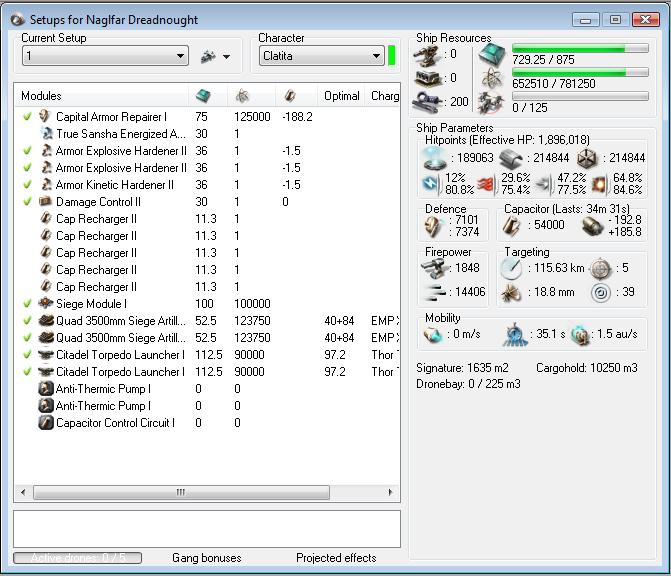The width and height of the screenshot is (671, 576).
Task: Open Gang bonuses
Action: click(x=207, y=558)
